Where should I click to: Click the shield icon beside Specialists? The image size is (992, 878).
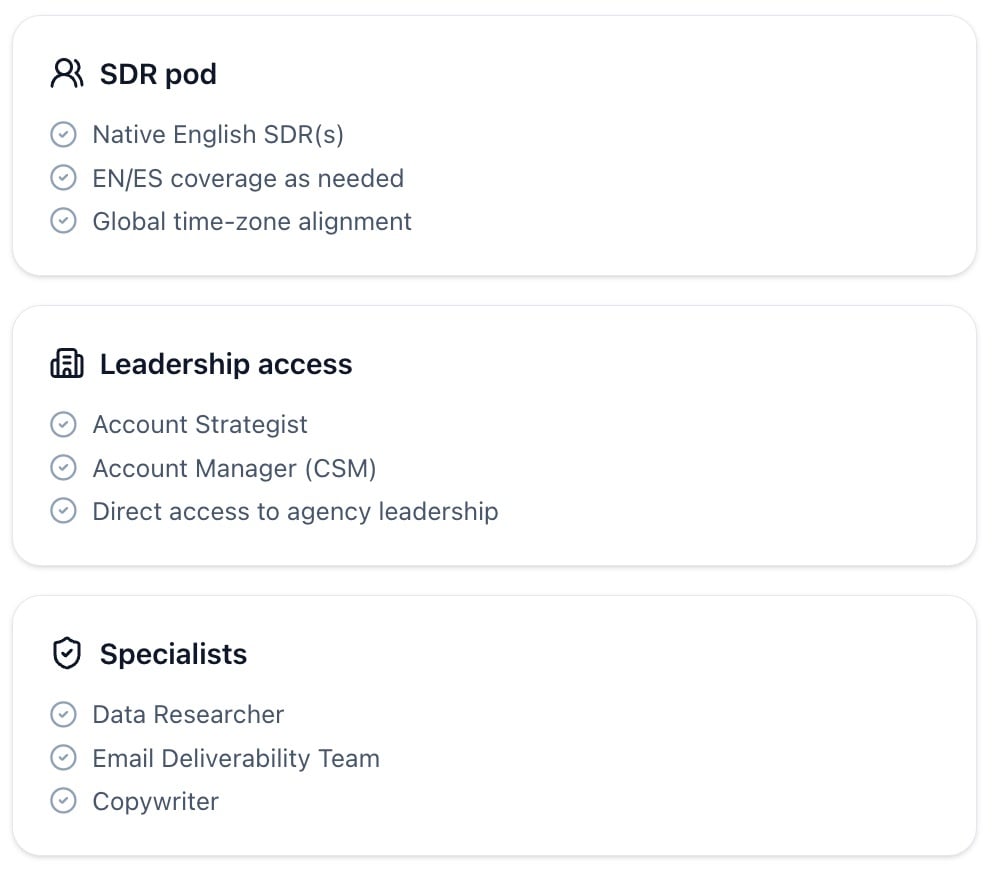[x=67, y=654]
